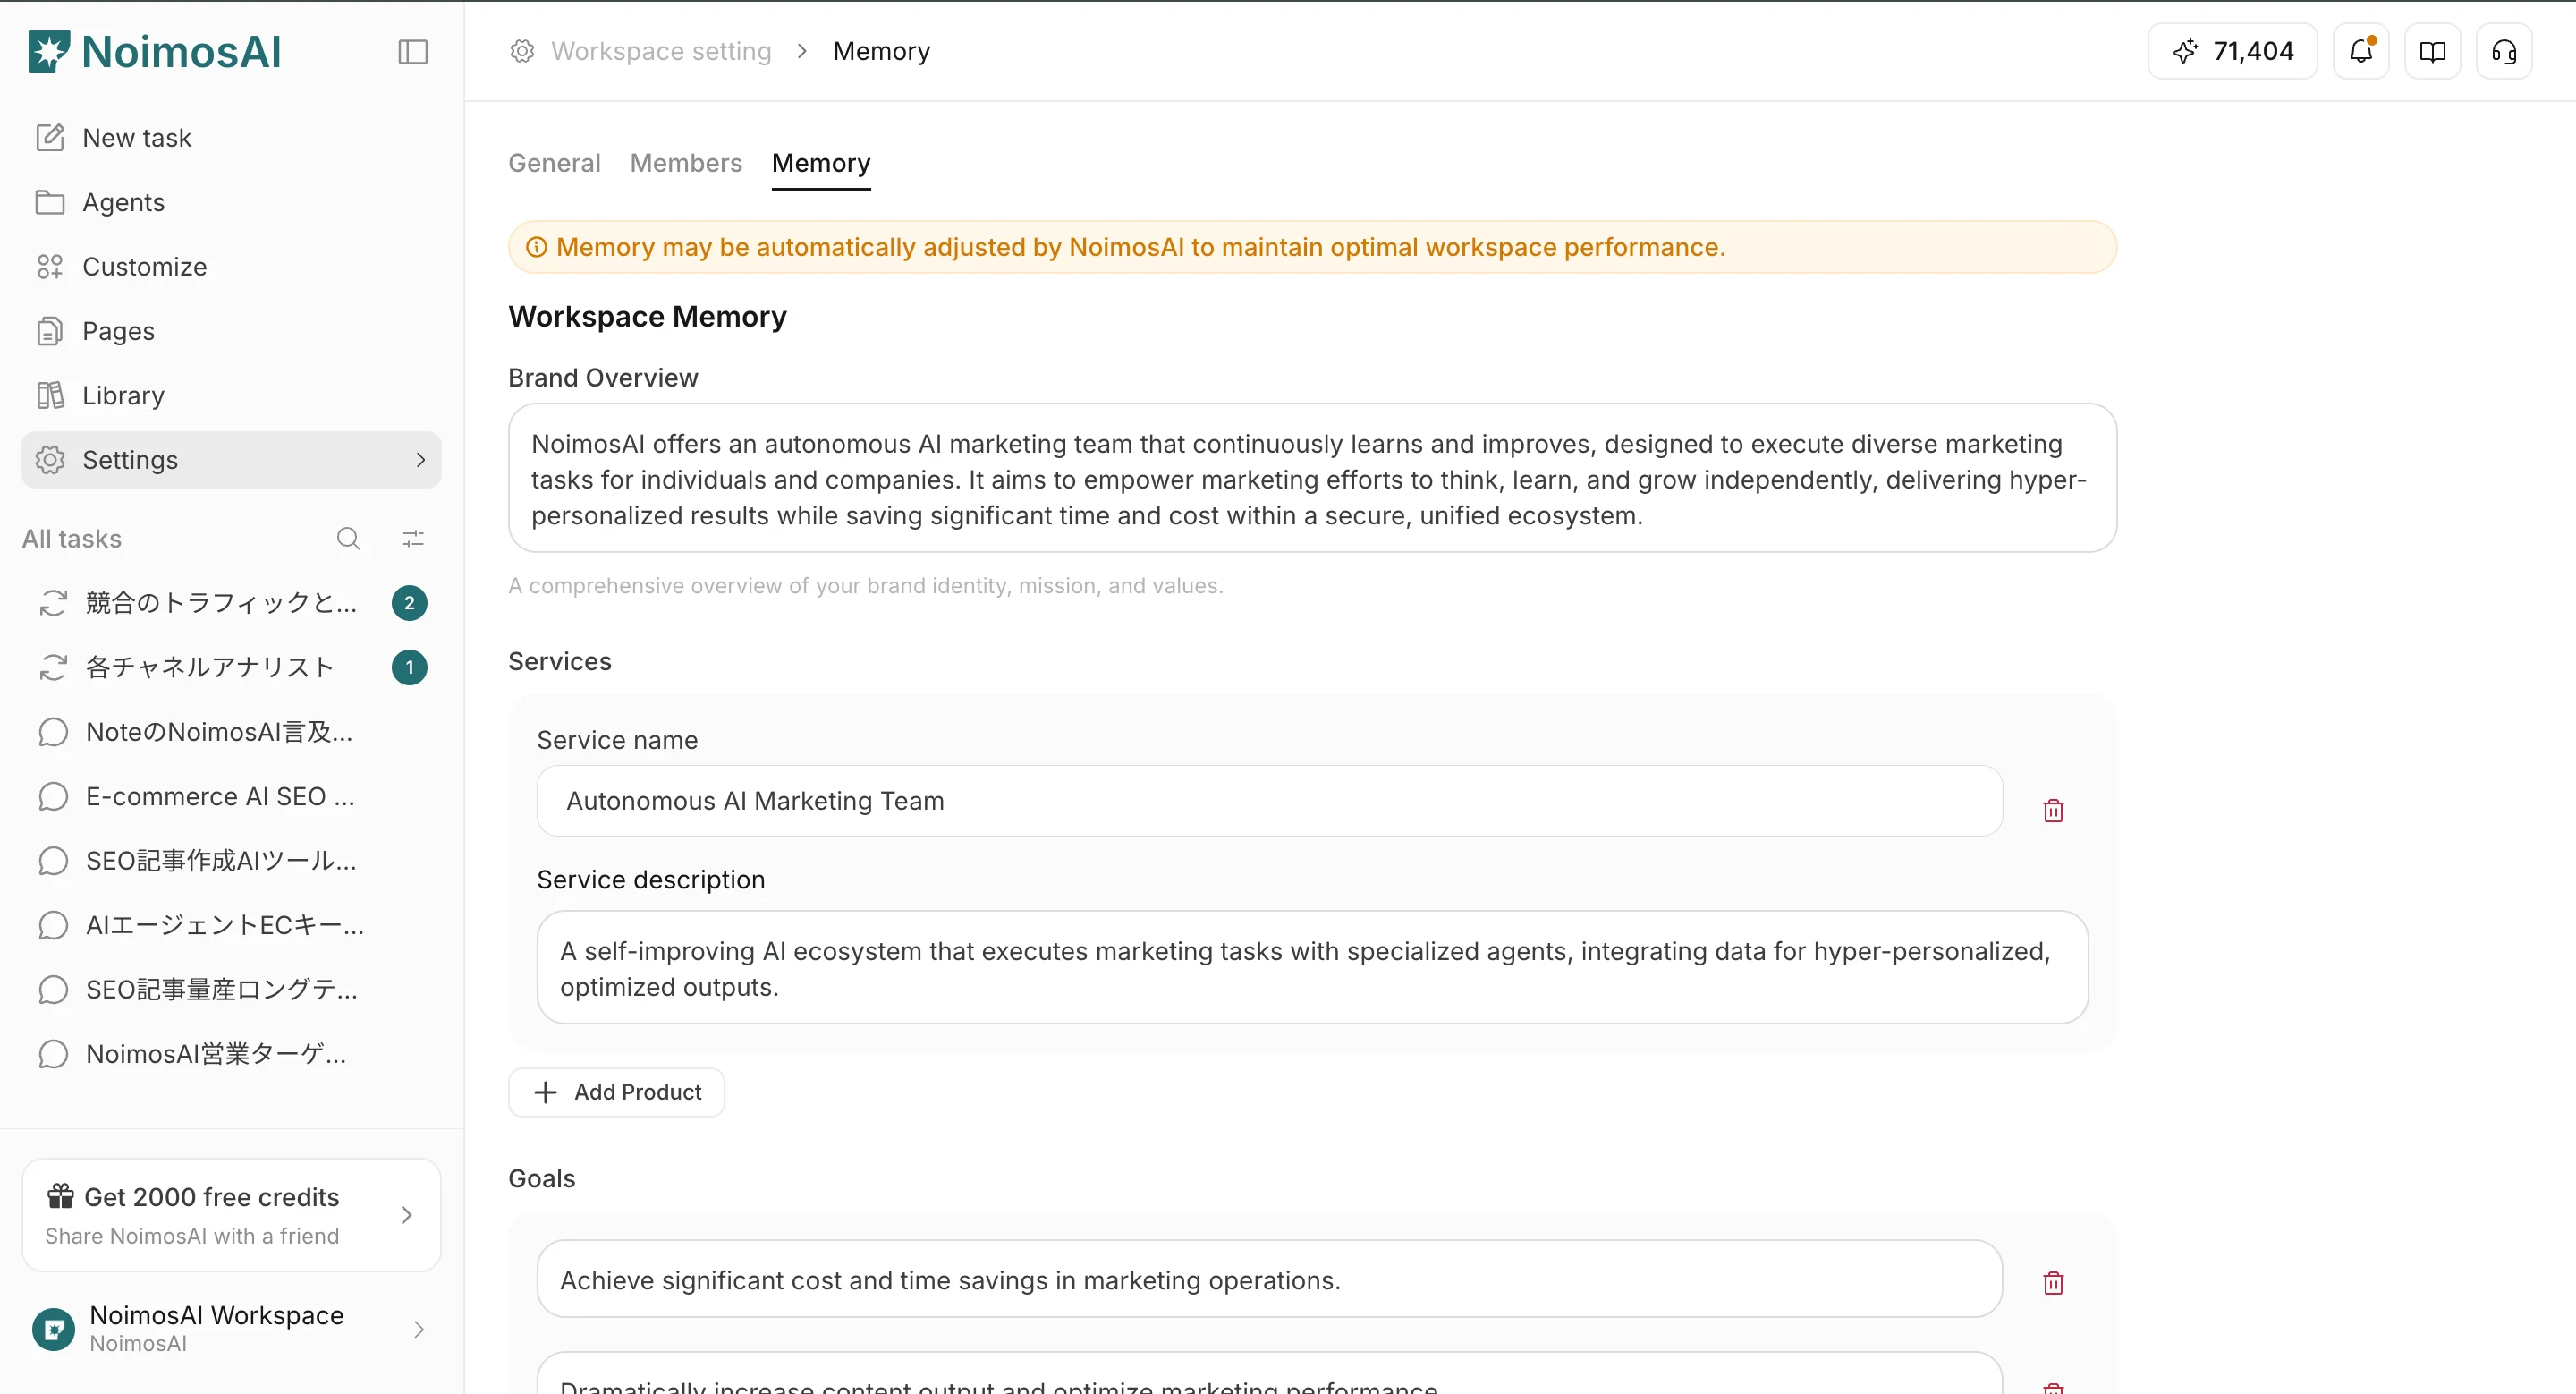Click the Memory breadcrumb text
Screen dimensions: 2576x1394
click(881, 51)
